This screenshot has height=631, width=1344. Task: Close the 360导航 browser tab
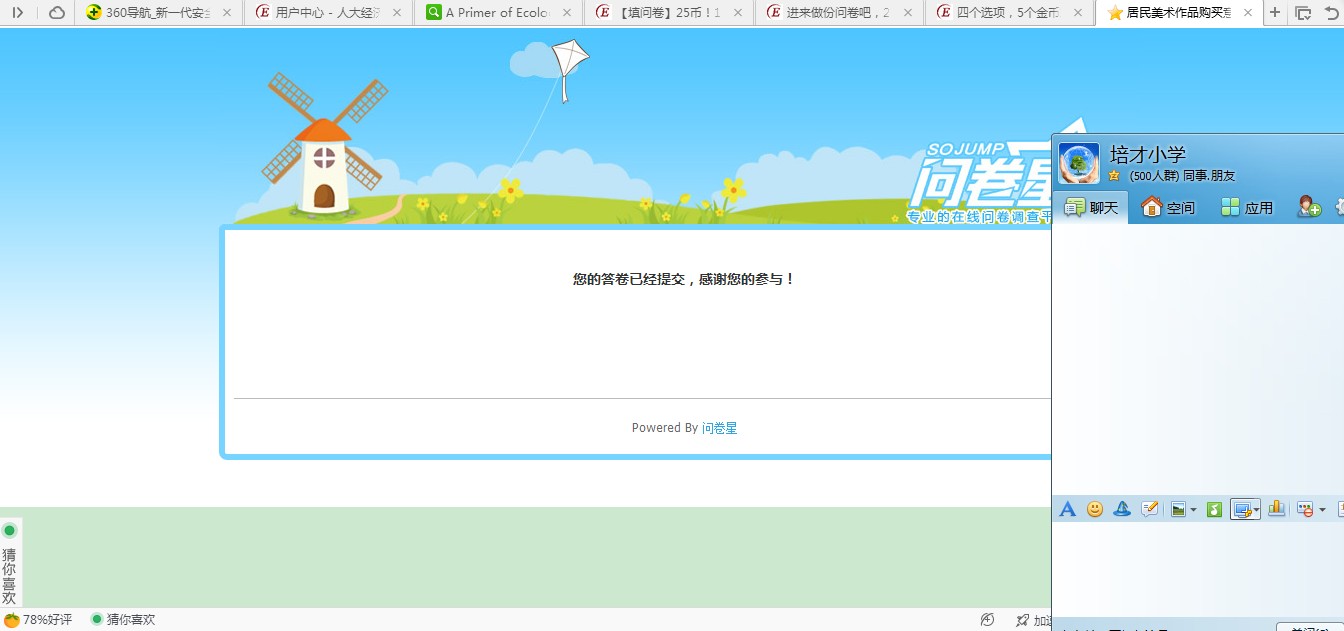(226, 13)
